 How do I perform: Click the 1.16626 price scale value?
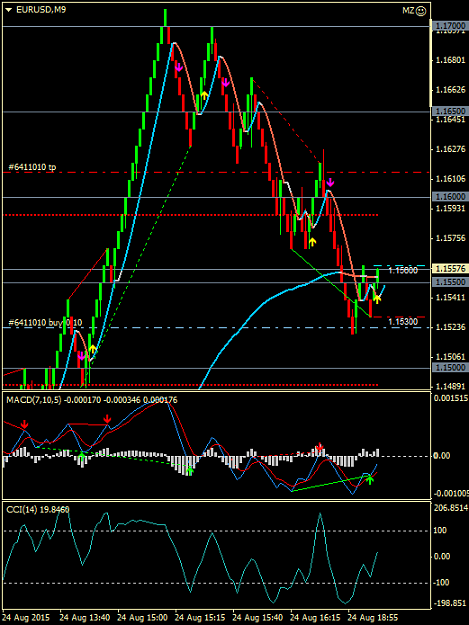[451, 90]
